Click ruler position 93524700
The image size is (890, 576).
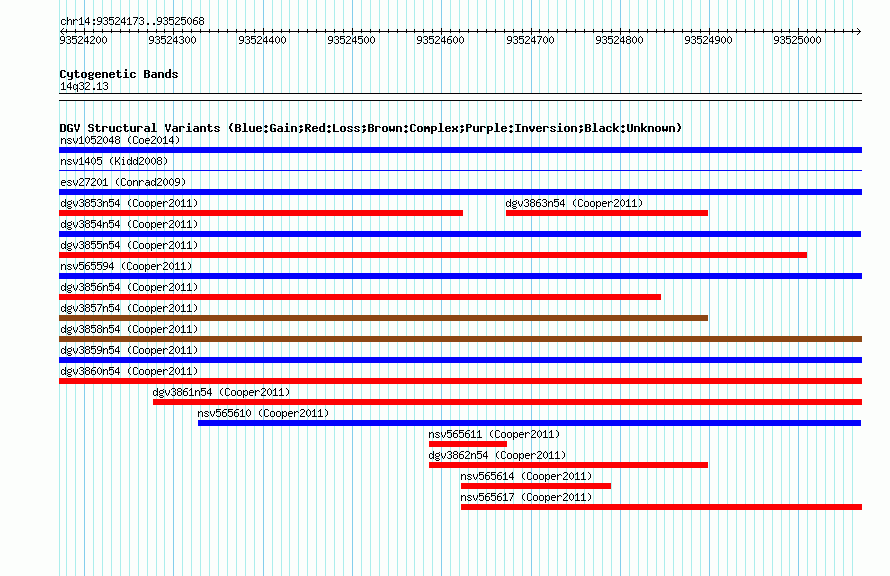pos(530,40)
